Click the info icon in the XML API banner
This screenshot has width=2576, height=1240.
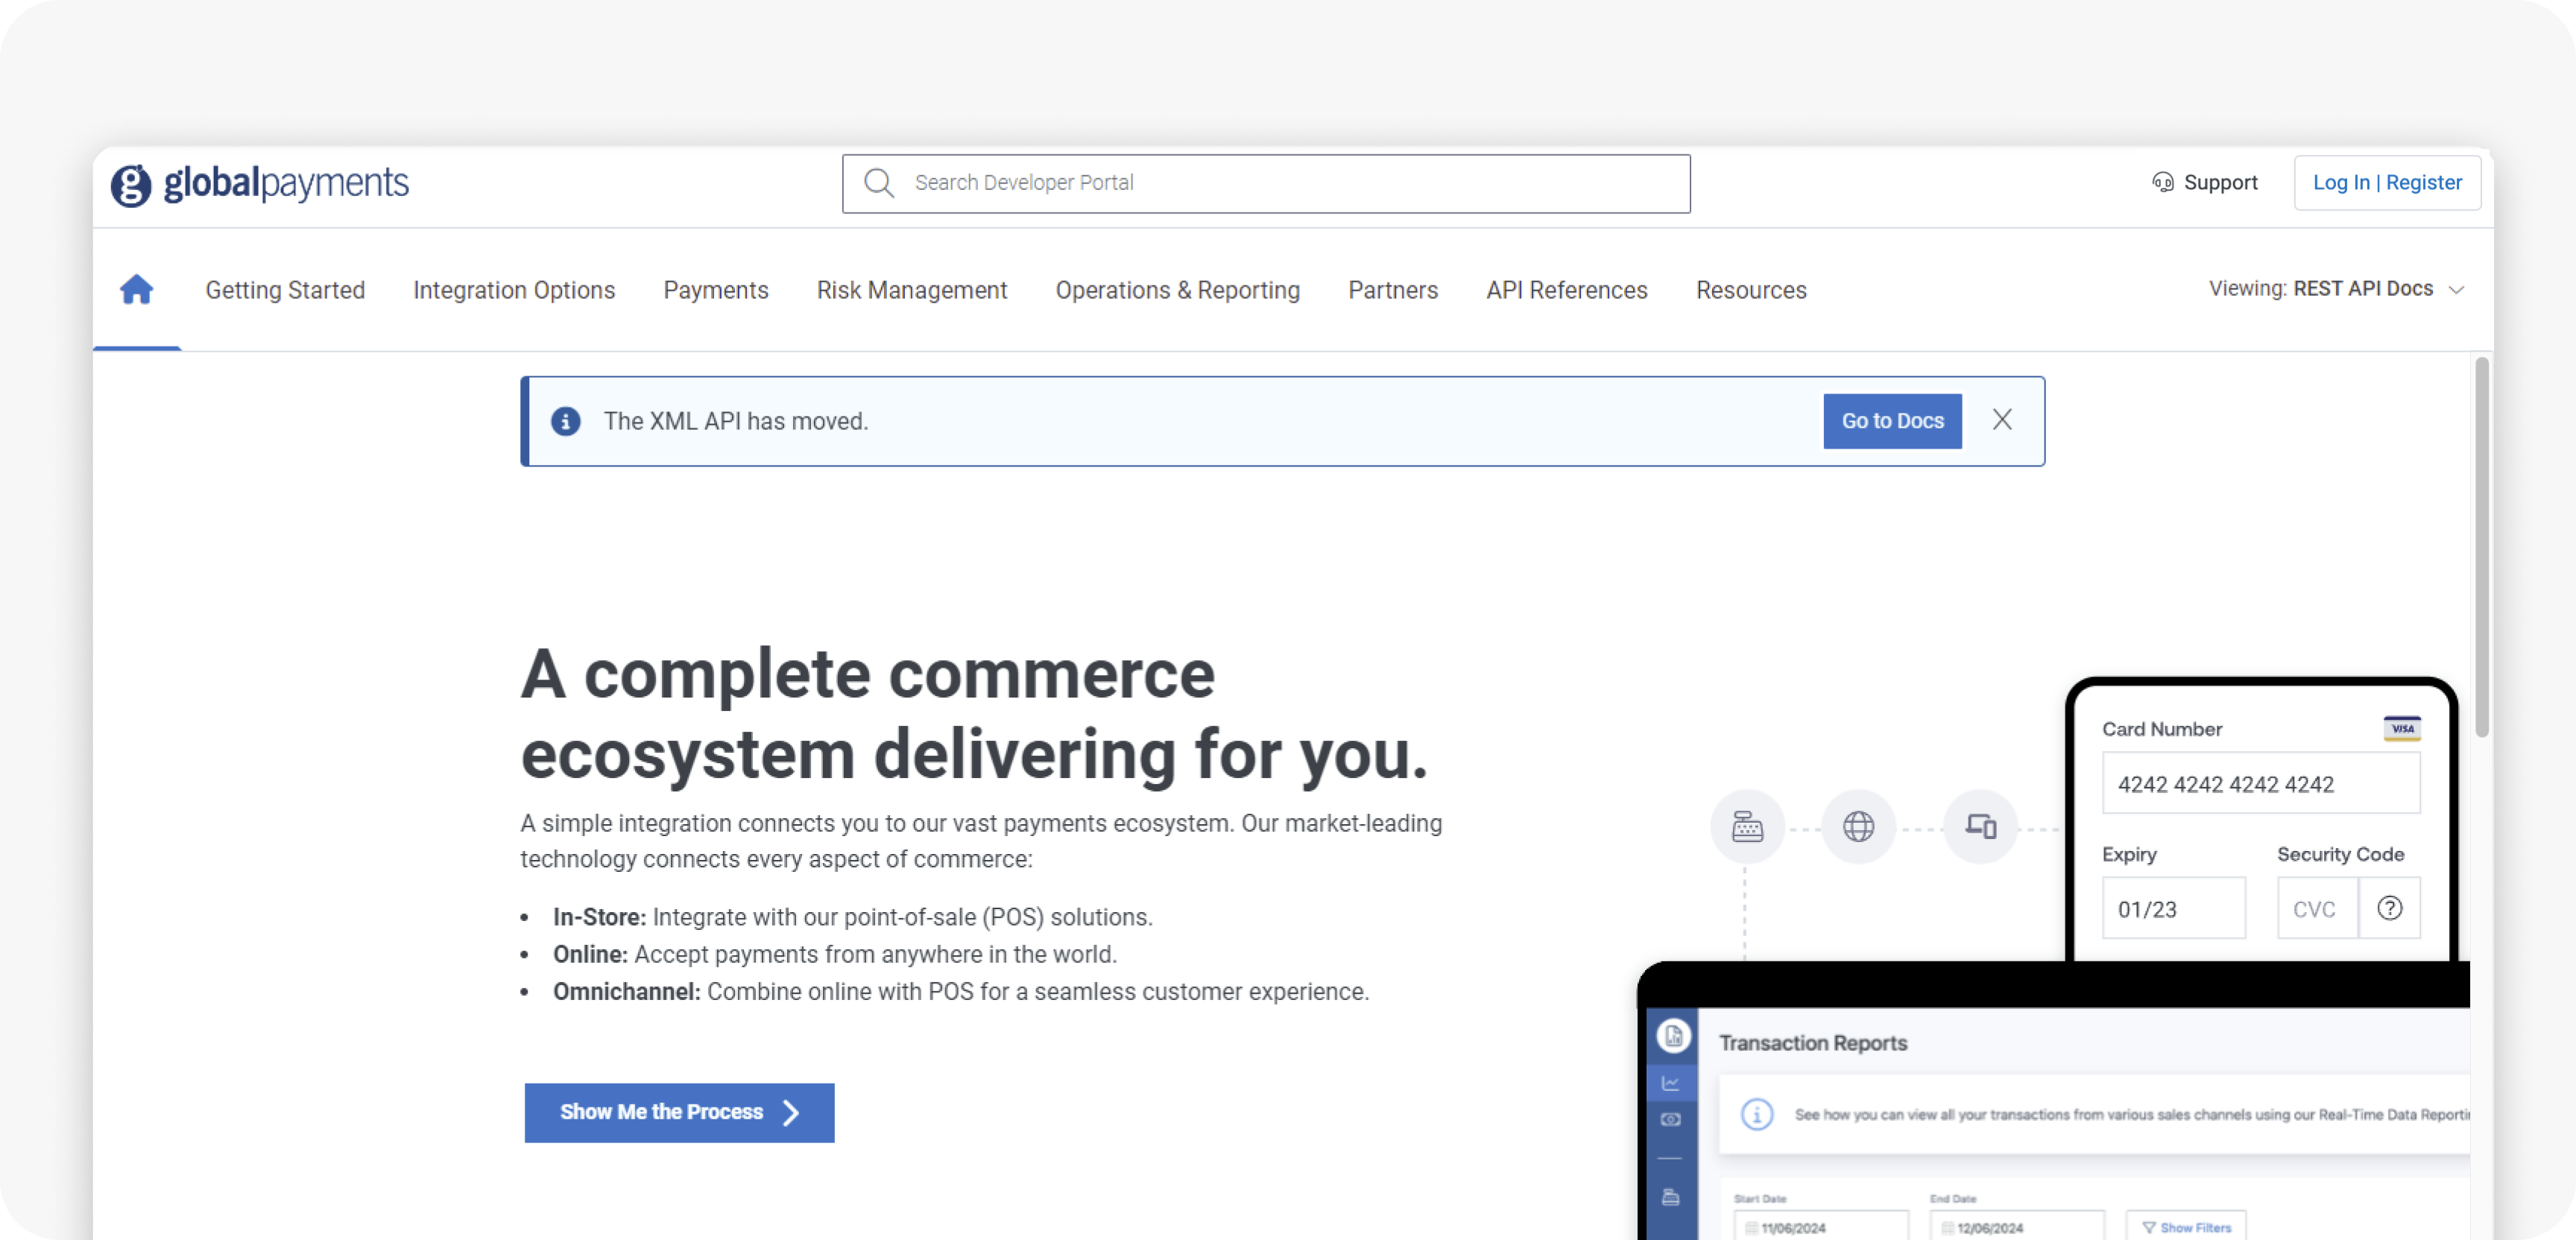tap(567, 421)
